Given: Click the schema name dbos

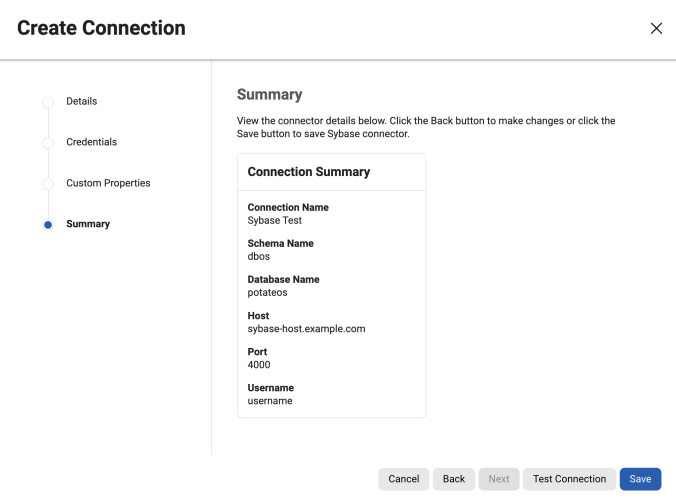Looking at the screenshot, I should [x=259, y=256].
